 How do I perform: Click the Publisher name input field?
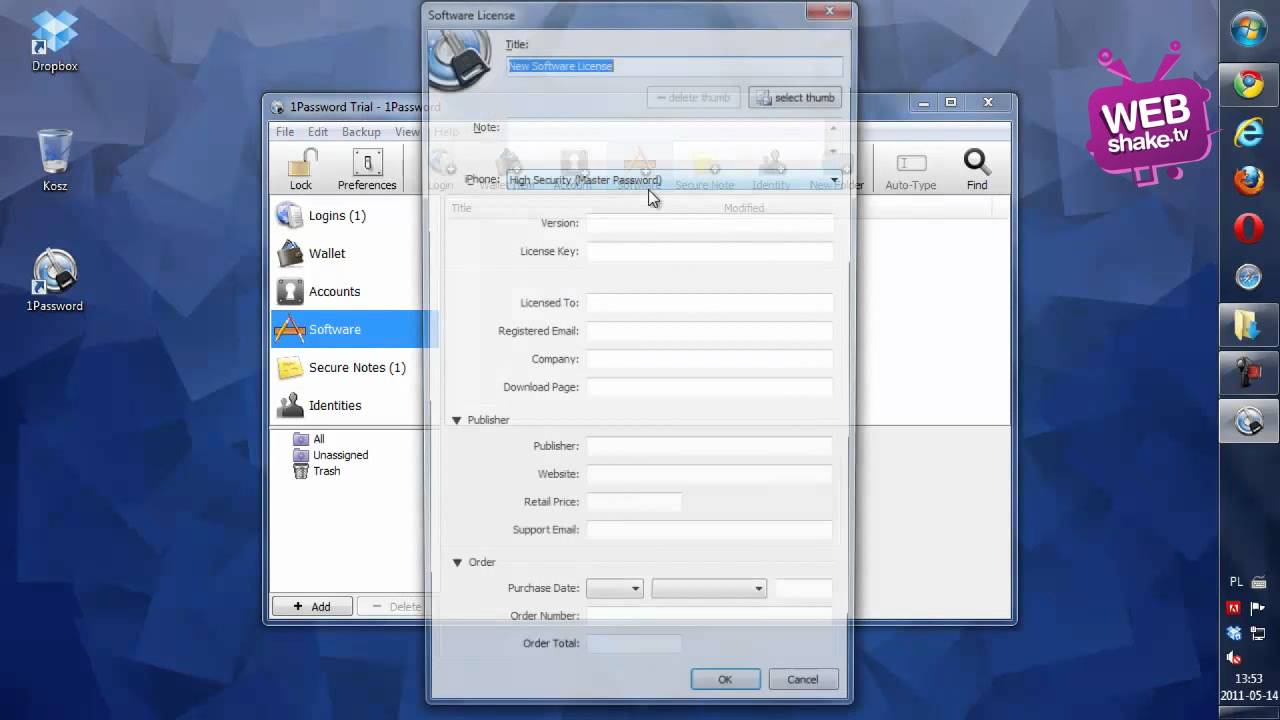tap(709, 445)
